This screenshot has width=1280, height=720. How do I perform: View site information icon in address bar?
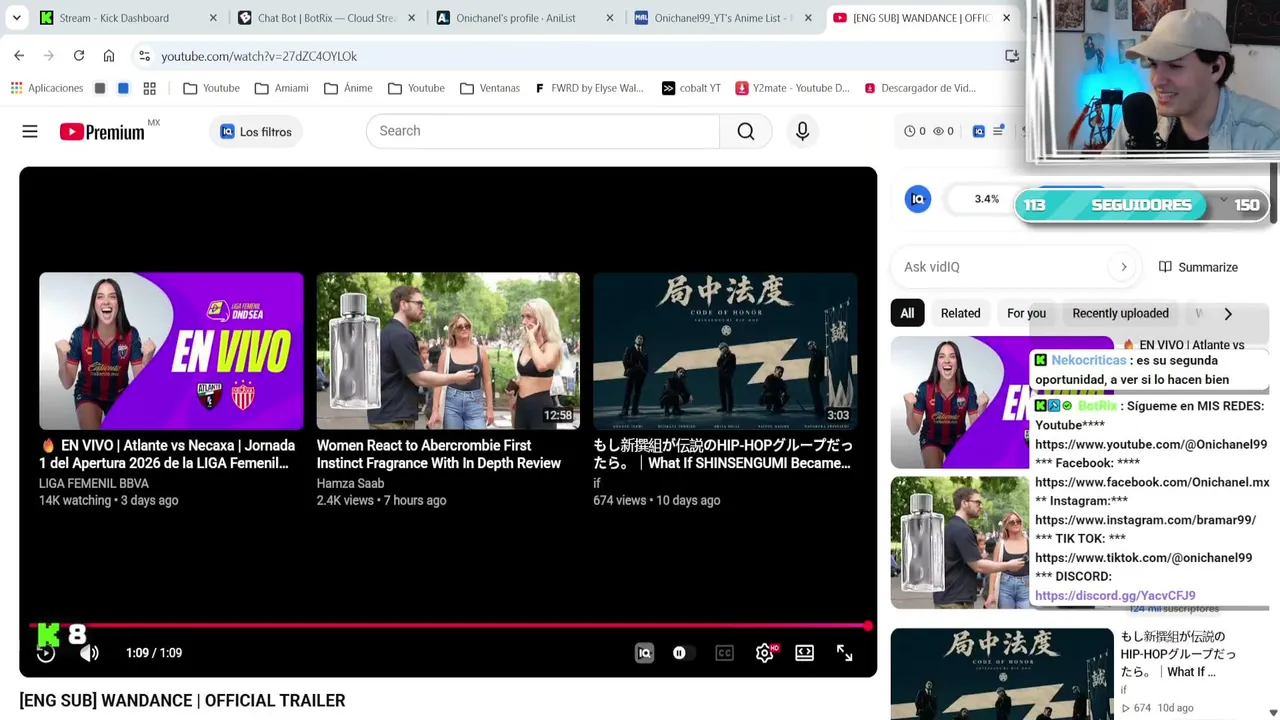[x=144, y=56]
